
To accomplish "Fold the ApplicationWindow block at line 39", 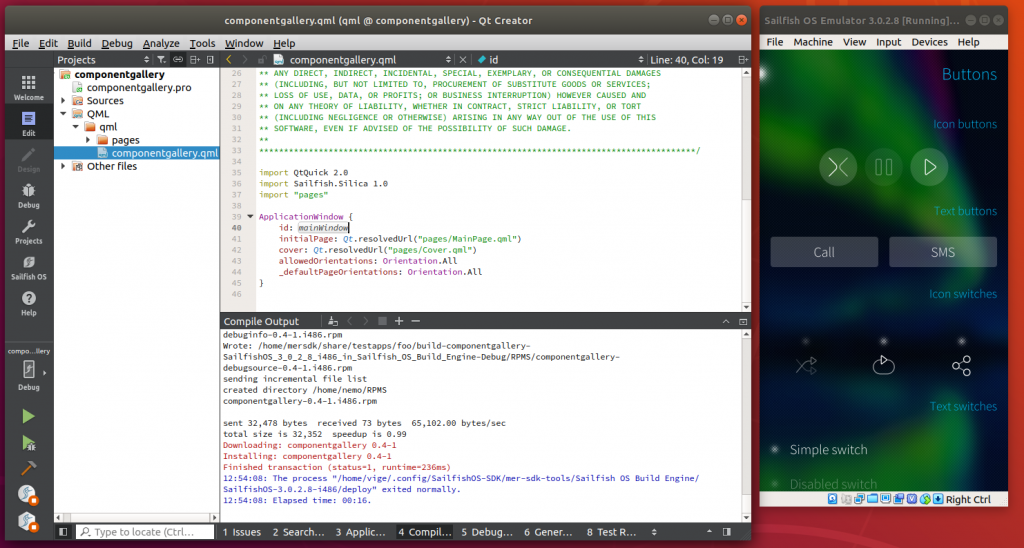I will coord(250,216).
